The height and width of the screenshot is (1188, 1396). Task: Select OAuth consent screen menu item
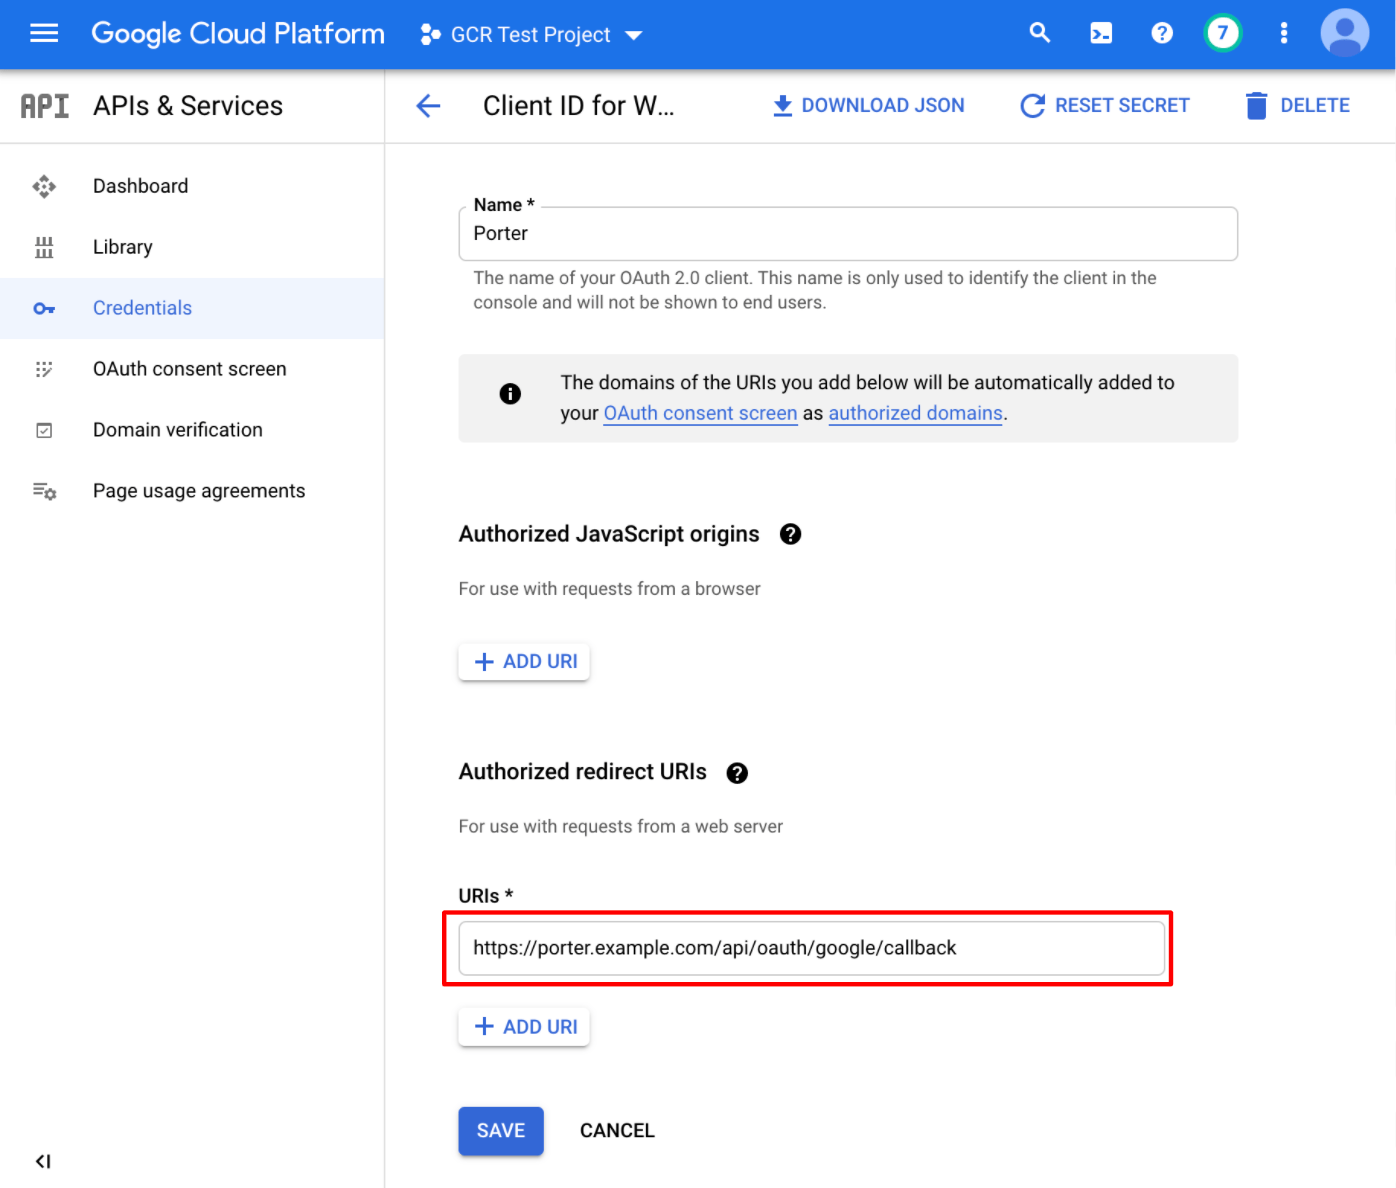click(x=189, y=369)
